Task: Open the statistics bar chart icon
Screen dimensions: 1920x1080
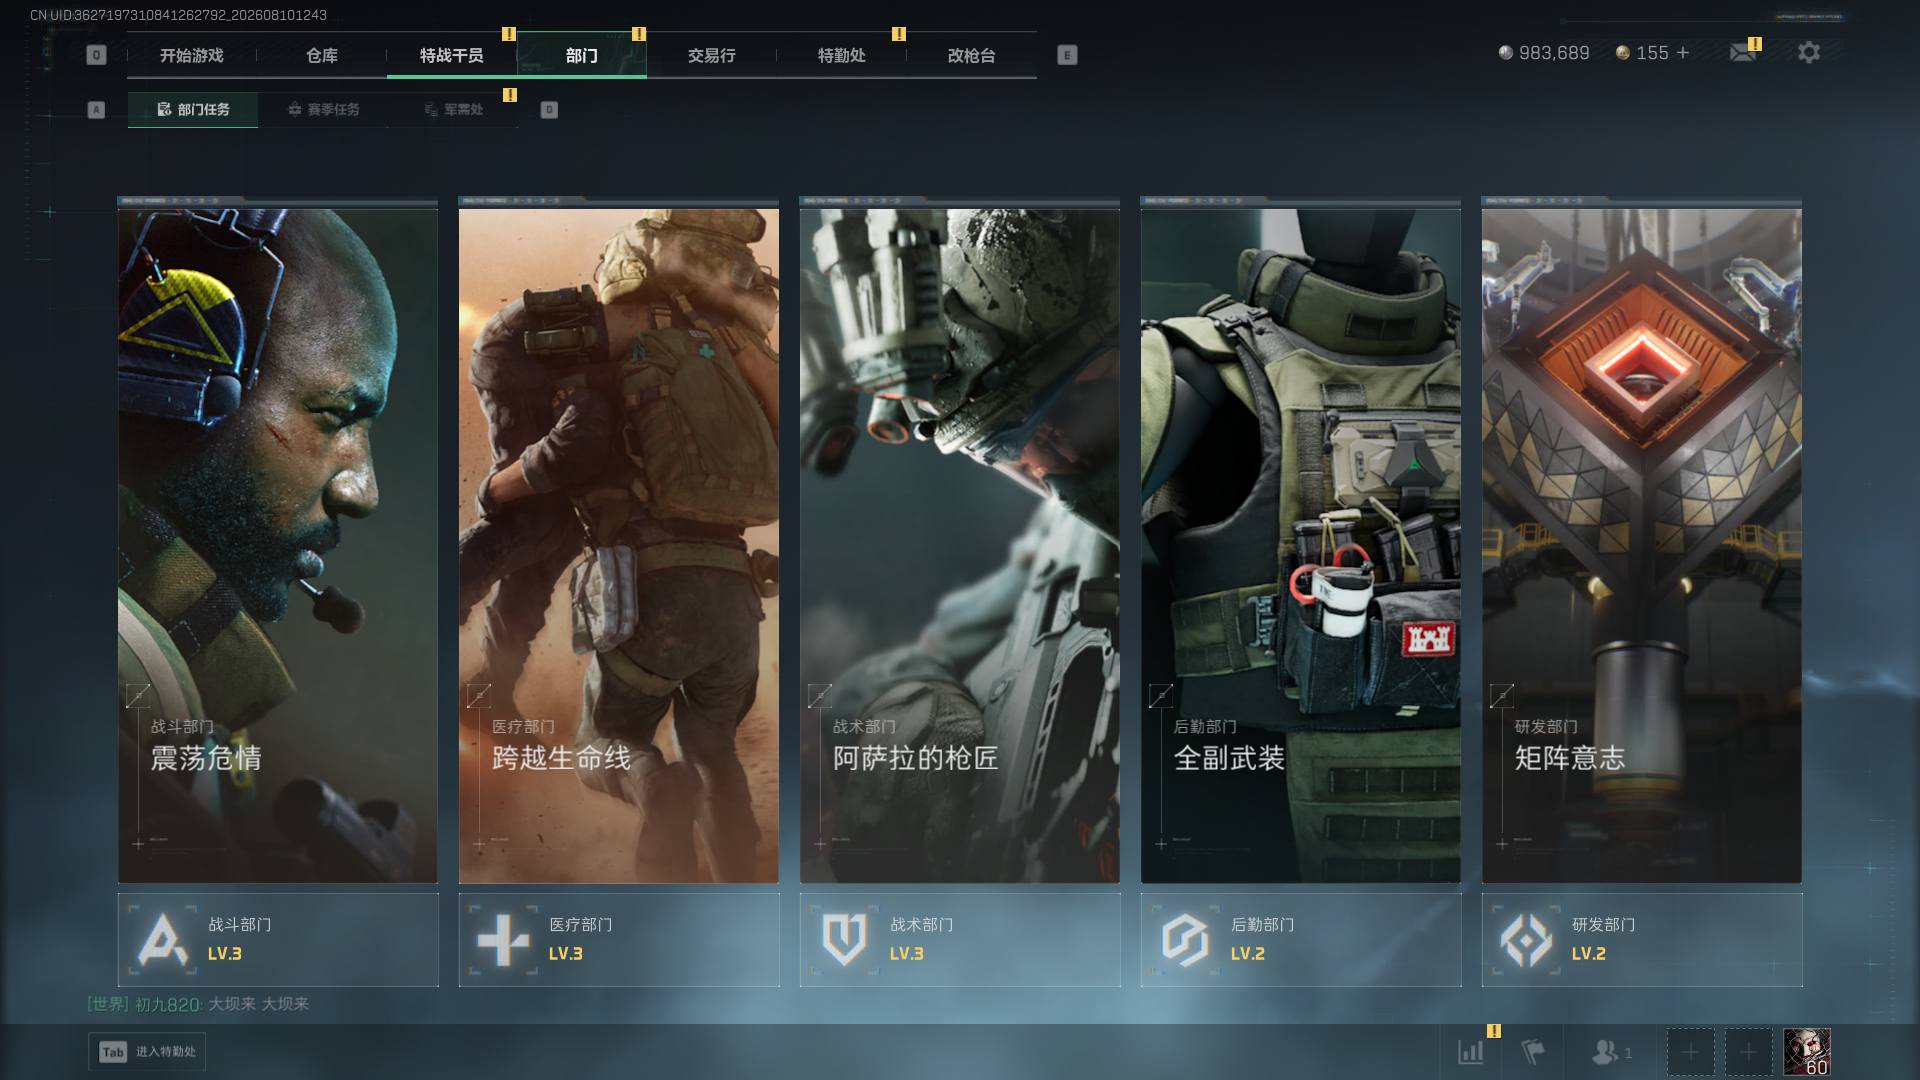Action: [x=1470, y=1052]
